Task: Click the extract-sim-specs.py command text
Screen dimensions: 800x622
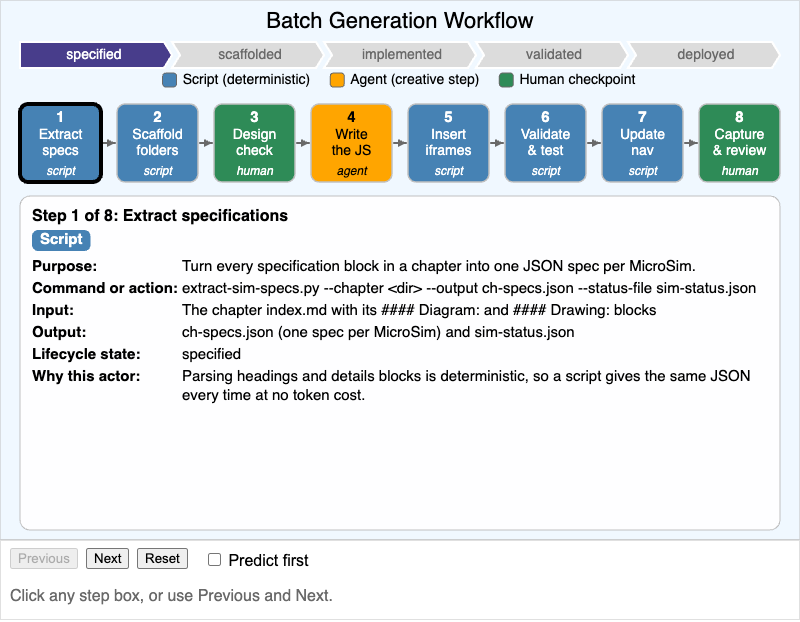Action: pyautogui.click(x=469, y=288)
